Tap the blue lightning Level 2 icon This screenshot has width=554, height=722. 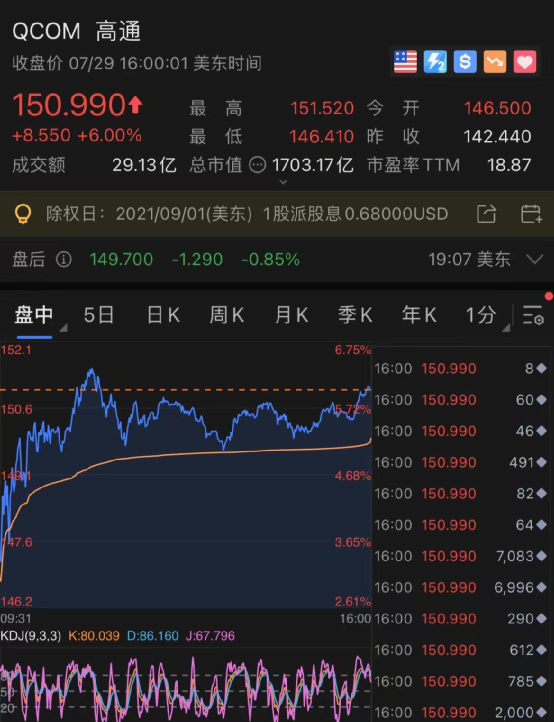[x=435, y=62]
